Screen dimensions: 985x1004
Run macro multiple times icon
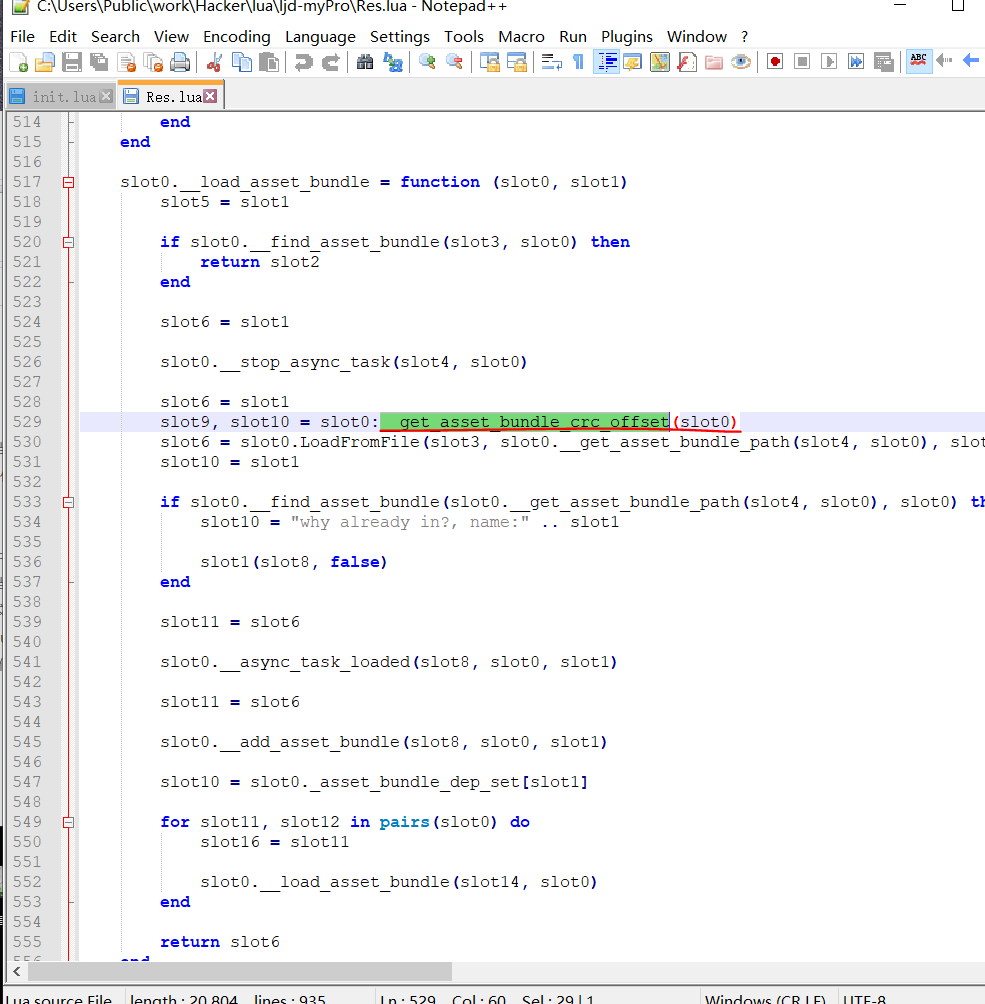click(856, 62)
